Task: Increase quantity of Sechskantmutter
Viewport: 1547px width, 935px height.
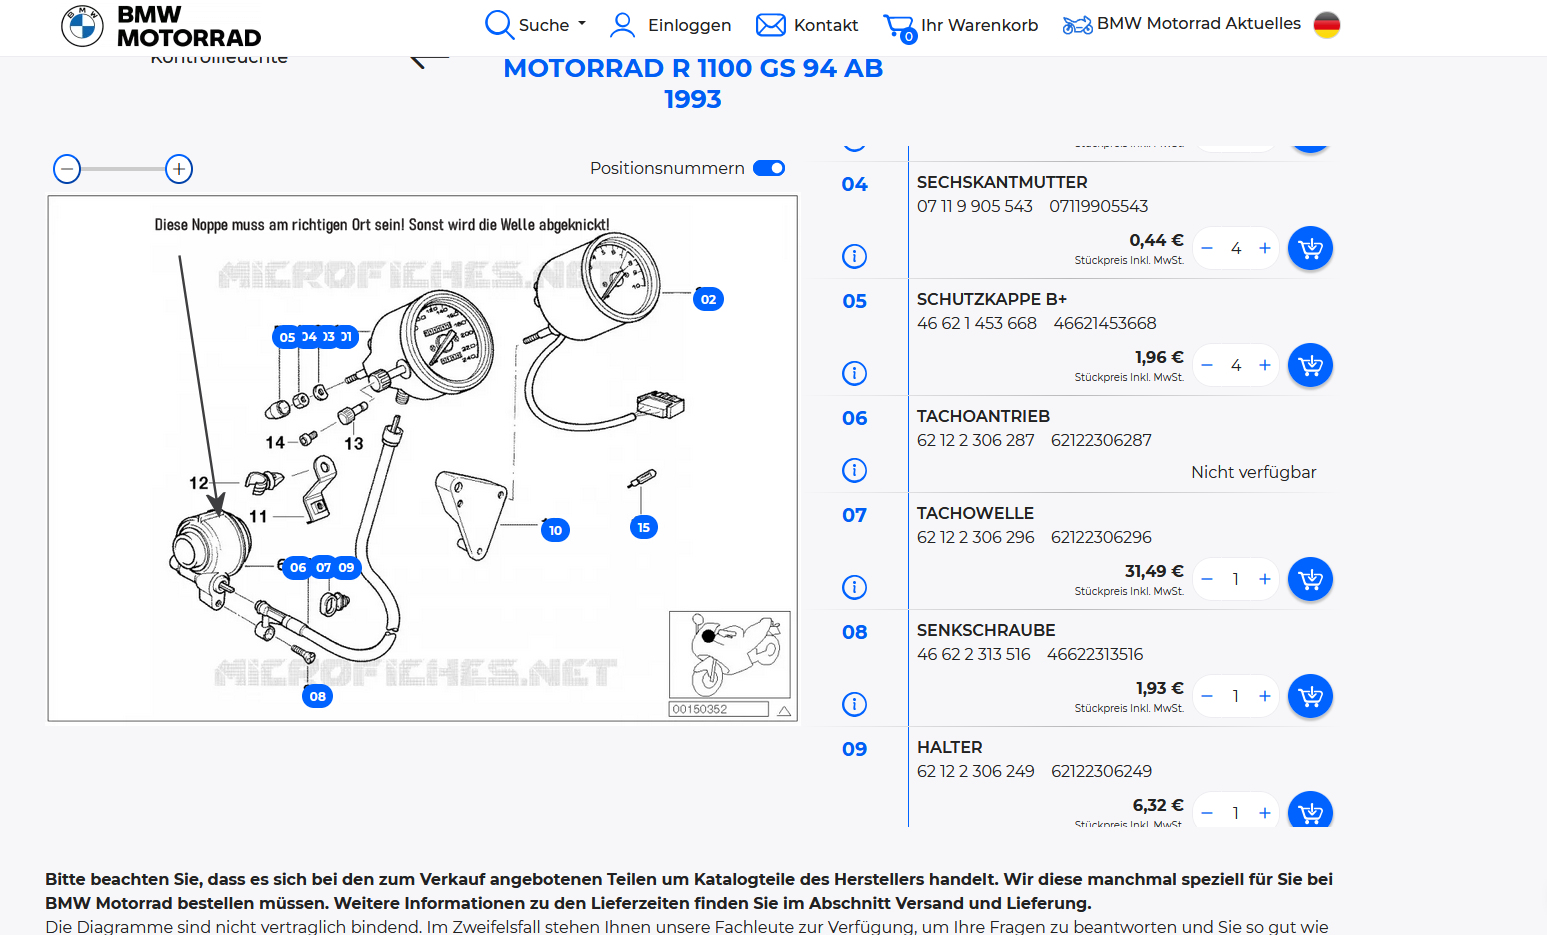Action: pos(1265,248)
